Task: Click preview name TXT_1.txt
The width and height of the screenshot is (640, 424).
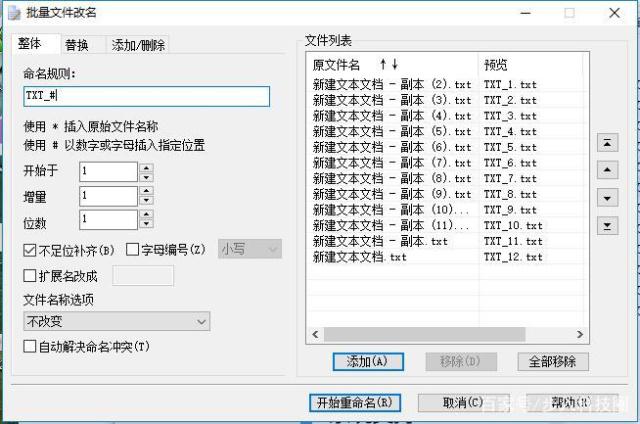Action: pyautogui.click(x=510, y=84)
